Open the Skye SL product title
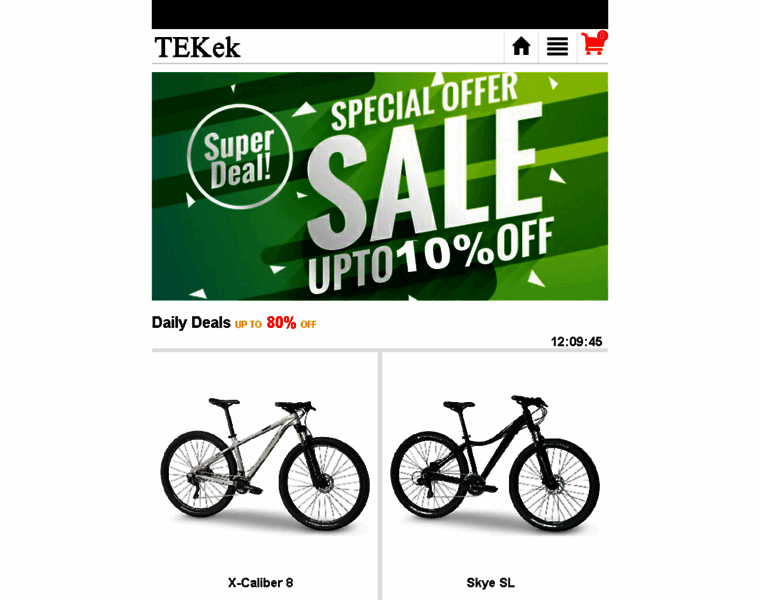This screenshot has height=600, width=760. pos(491,583)
